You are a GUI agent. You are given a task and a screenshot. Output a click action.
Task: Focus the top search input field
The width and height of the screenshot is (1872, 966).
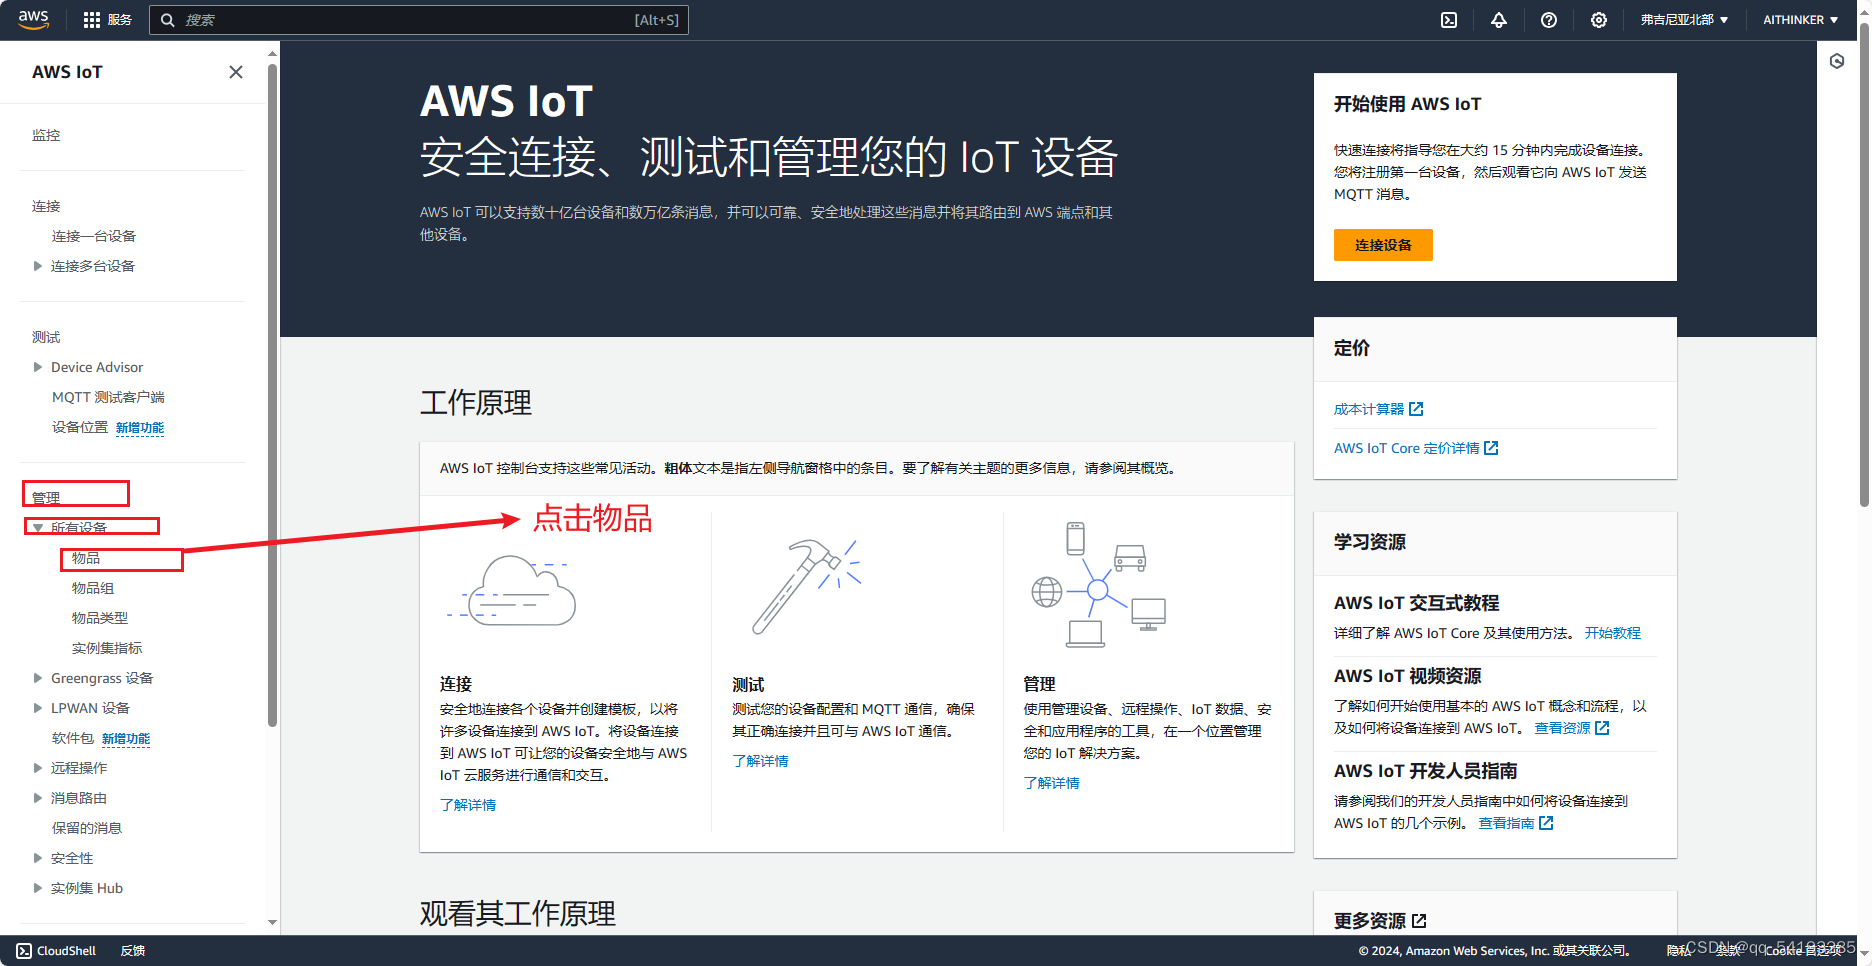pos(419,20)
